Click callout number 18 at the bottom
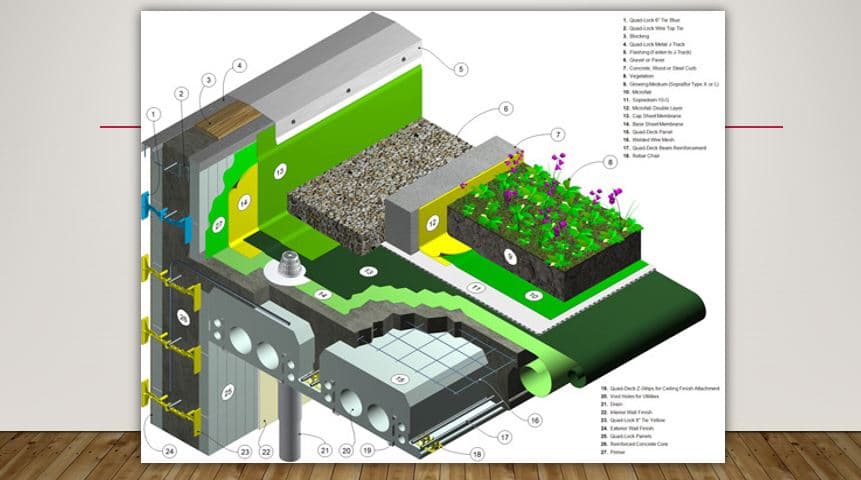This screenshot has width=861, height=480. point(477,454)
